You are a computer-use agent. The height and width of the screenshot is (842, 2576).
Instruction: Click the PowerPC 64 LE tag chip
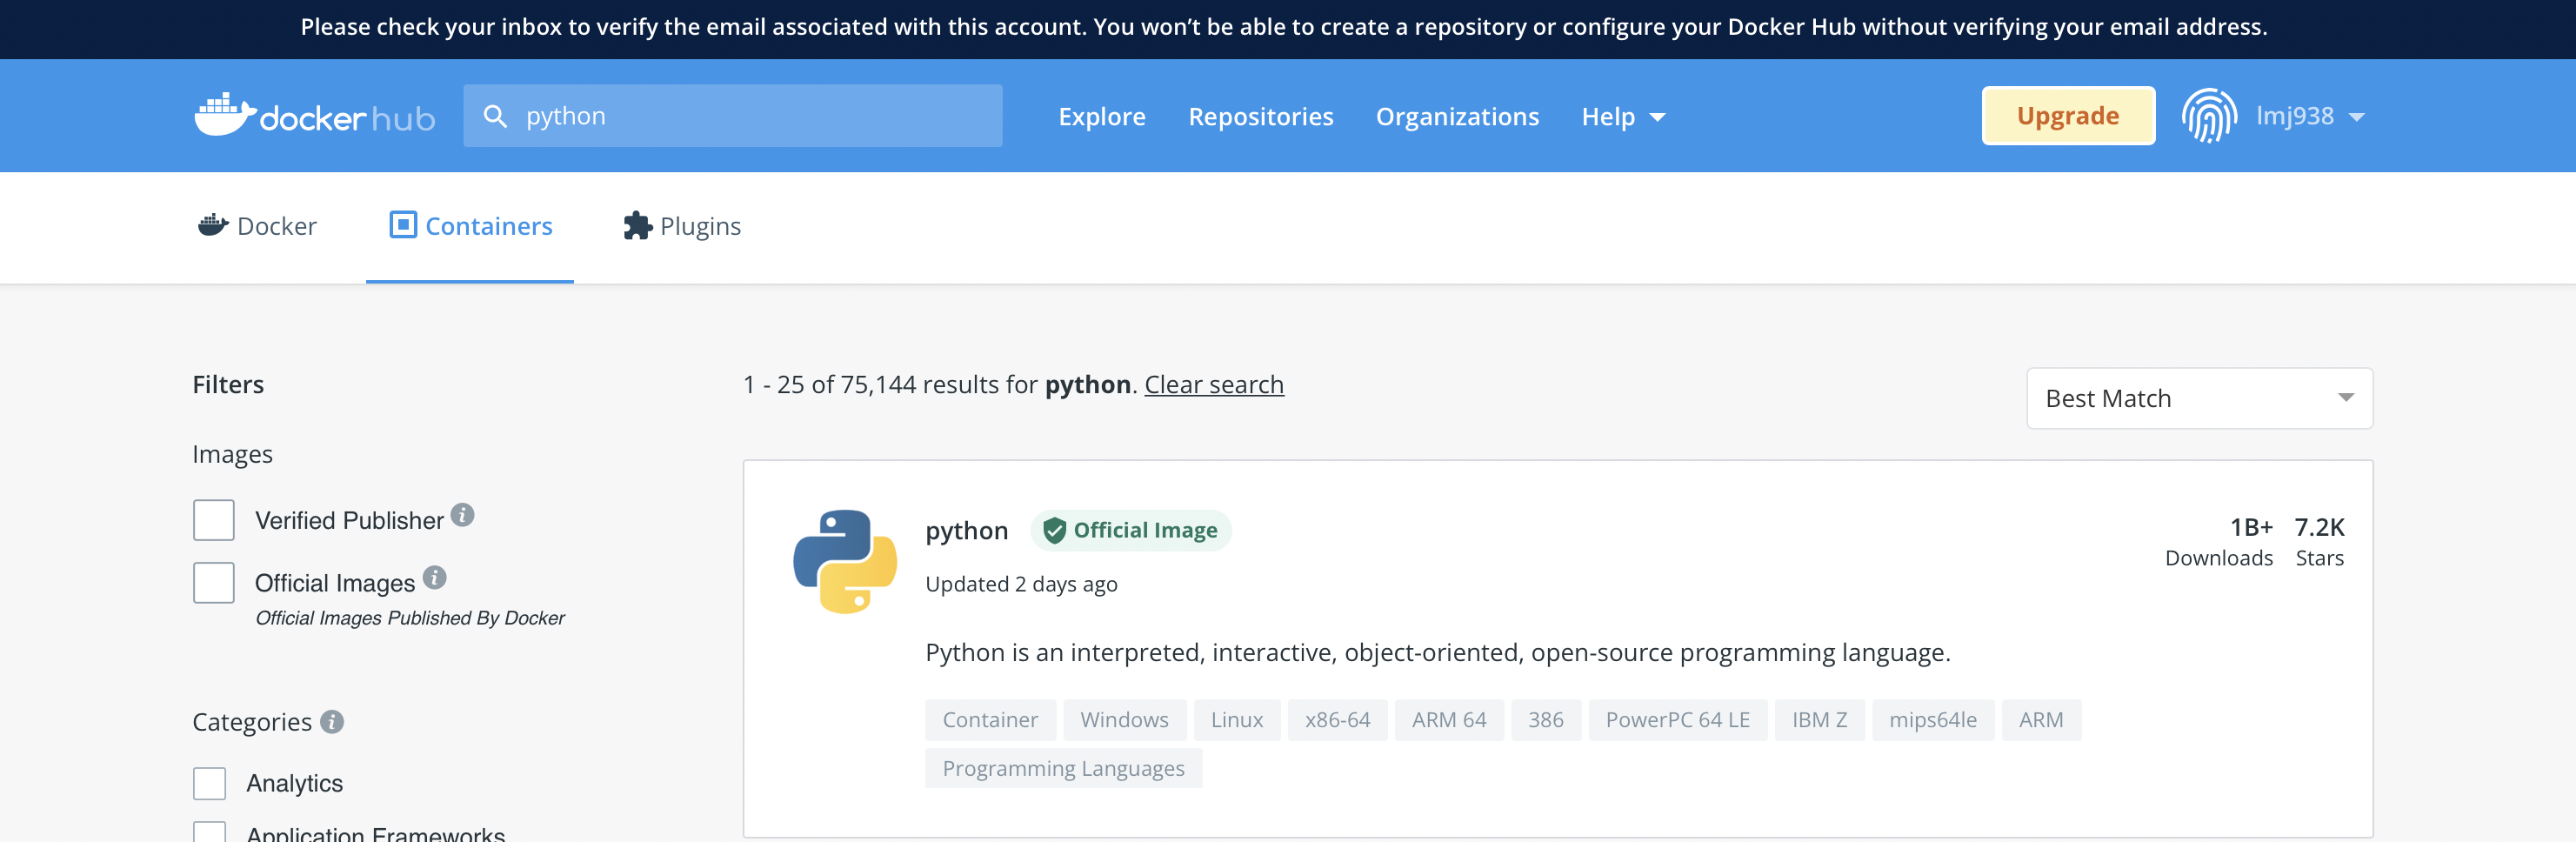click(x=1677, y=719)
